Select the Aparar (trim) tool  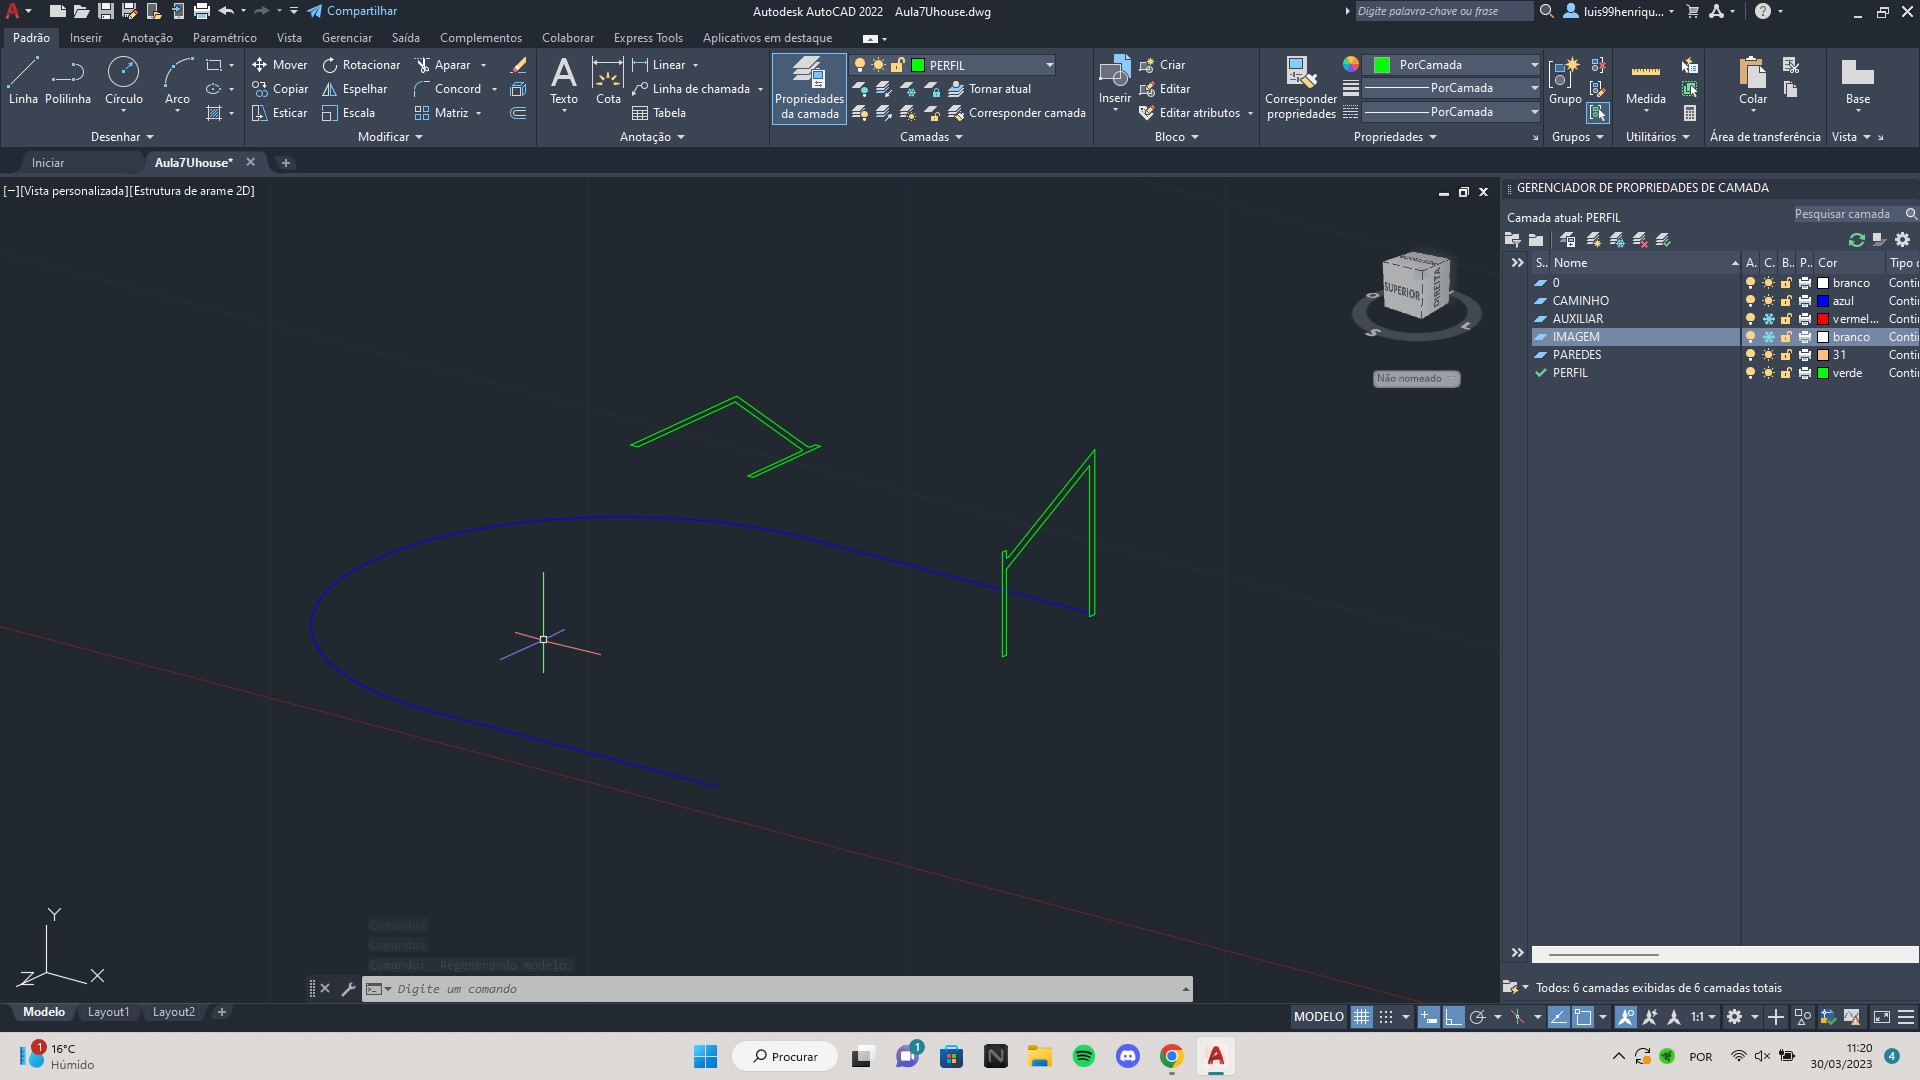pyautogui.click(x=443, y=65)
